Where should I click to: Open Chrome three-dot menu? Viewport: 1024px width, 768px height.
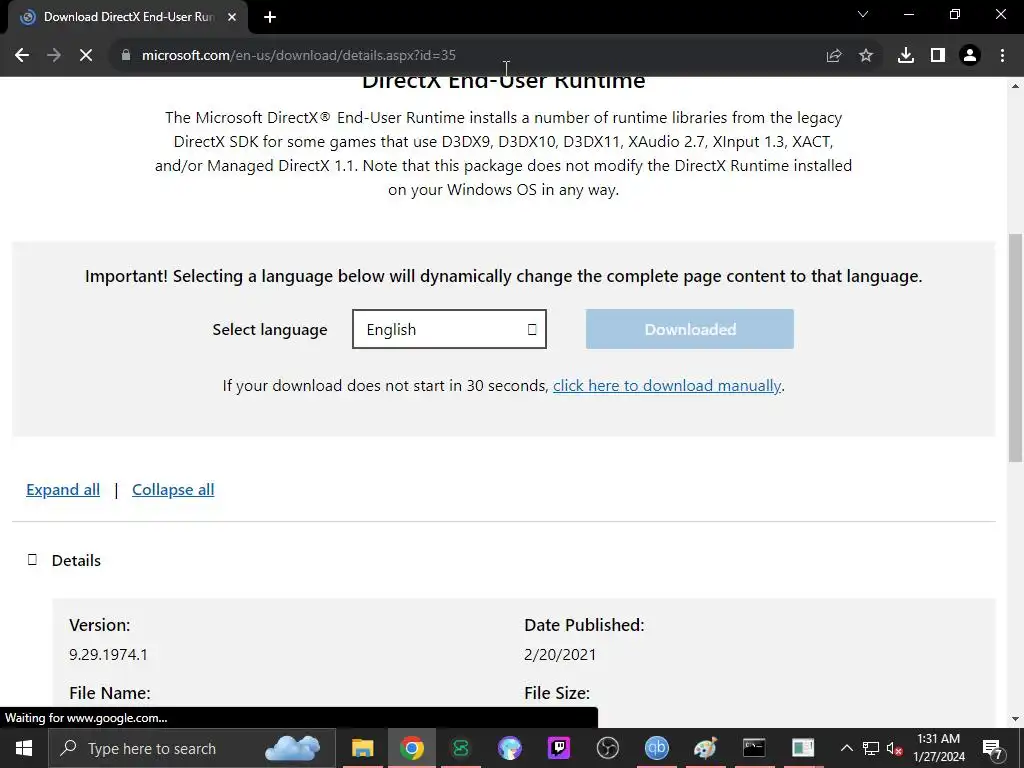pyautogui.click(x=1002, y=56)
